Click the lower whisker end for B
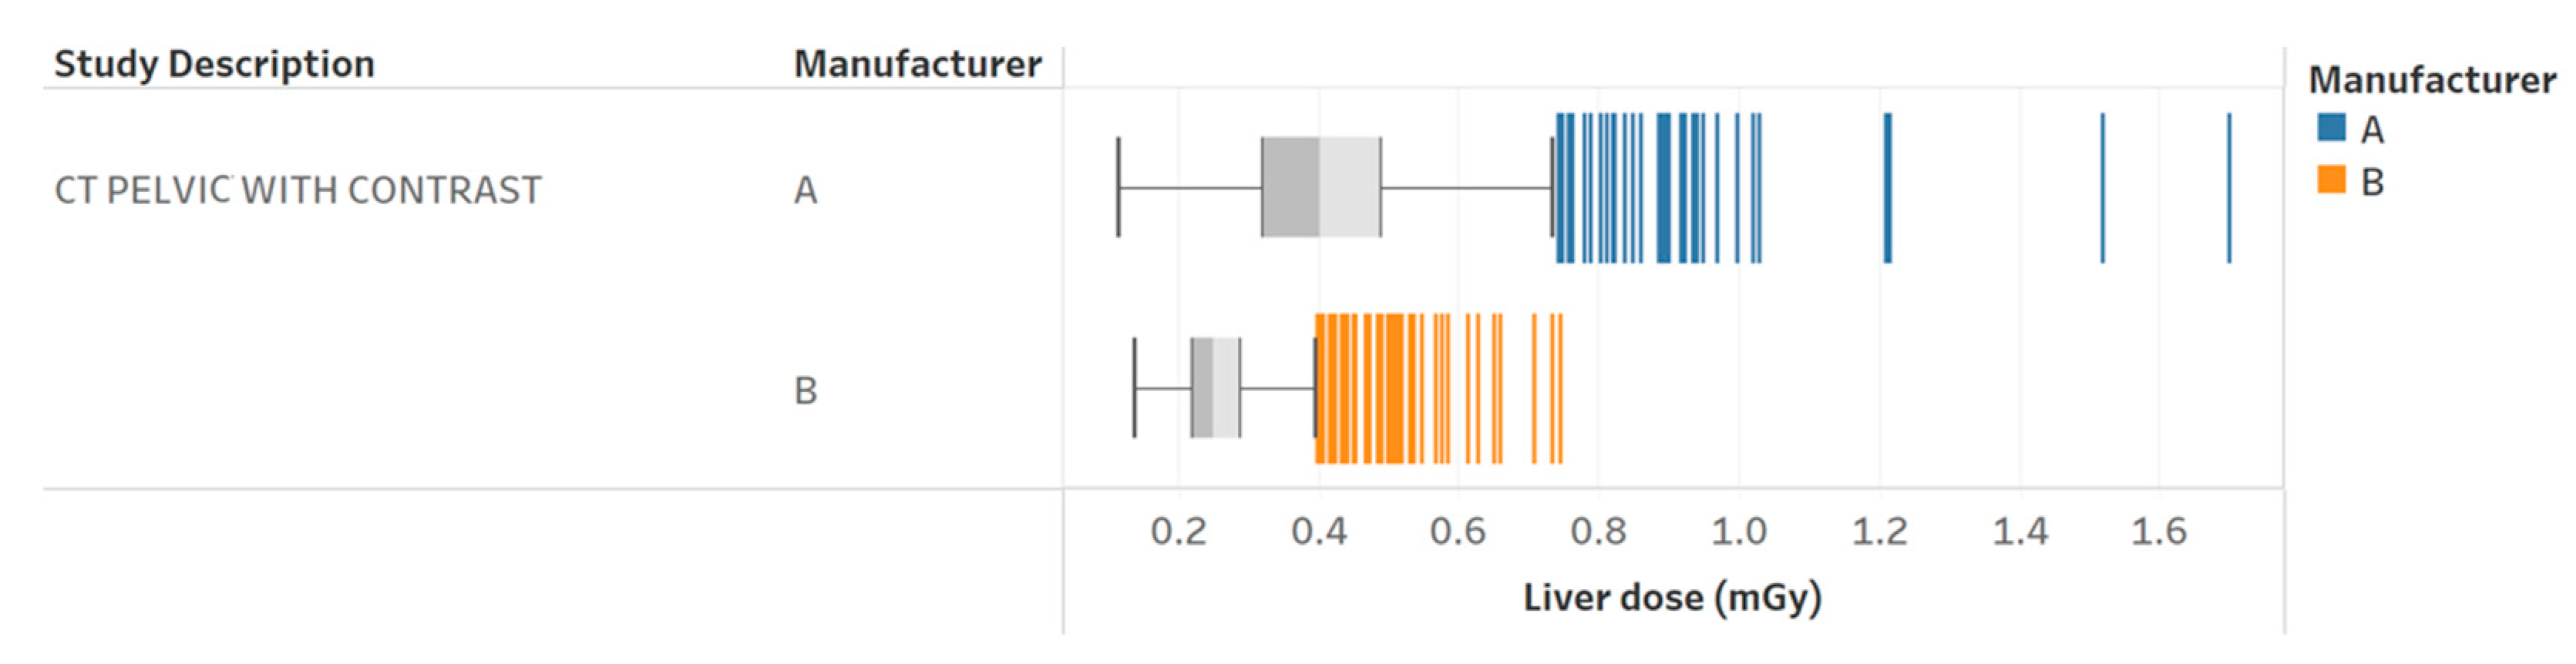This screenshot has width=2576, height=664. (1134, 388)
